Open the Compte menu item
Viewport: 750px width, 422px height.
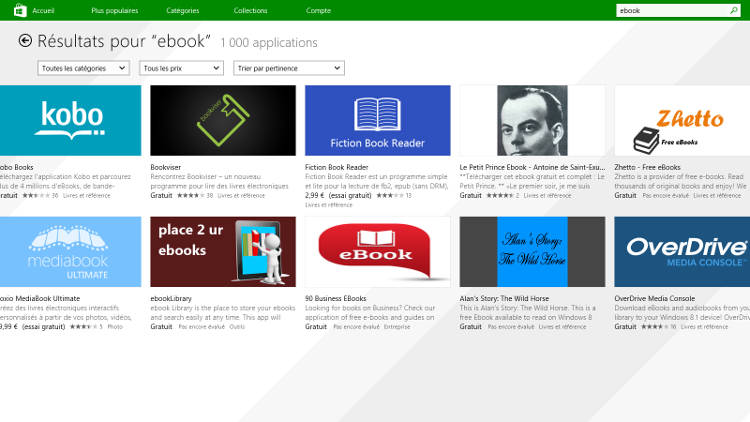click(x=318, y=11)
